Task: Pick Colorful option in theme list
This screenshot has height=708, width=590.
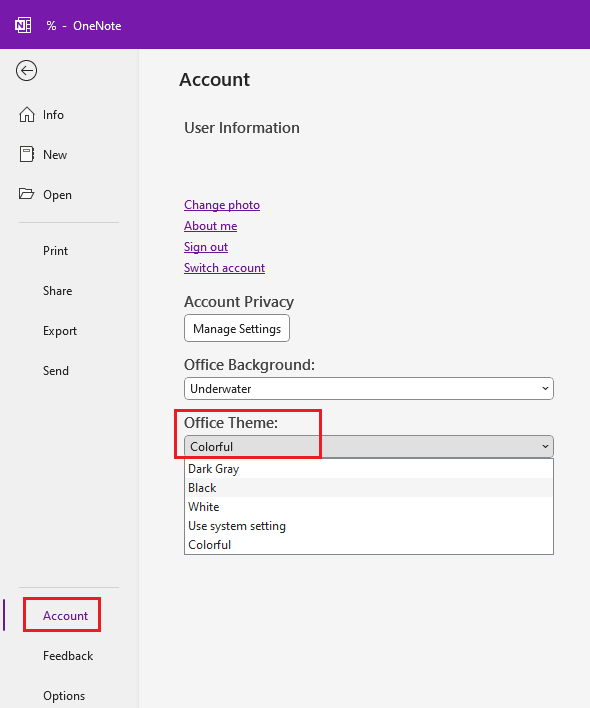Action: [x=369, y=545]
